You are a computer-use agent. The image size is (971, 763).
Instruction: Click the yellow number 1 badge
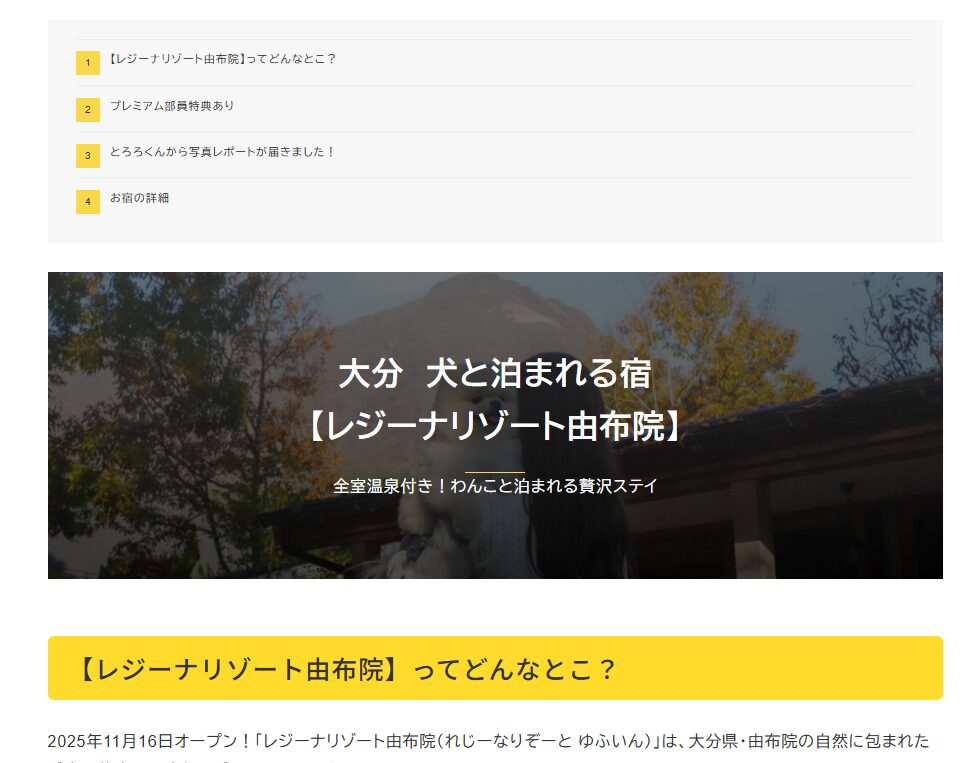click(87, 63)
